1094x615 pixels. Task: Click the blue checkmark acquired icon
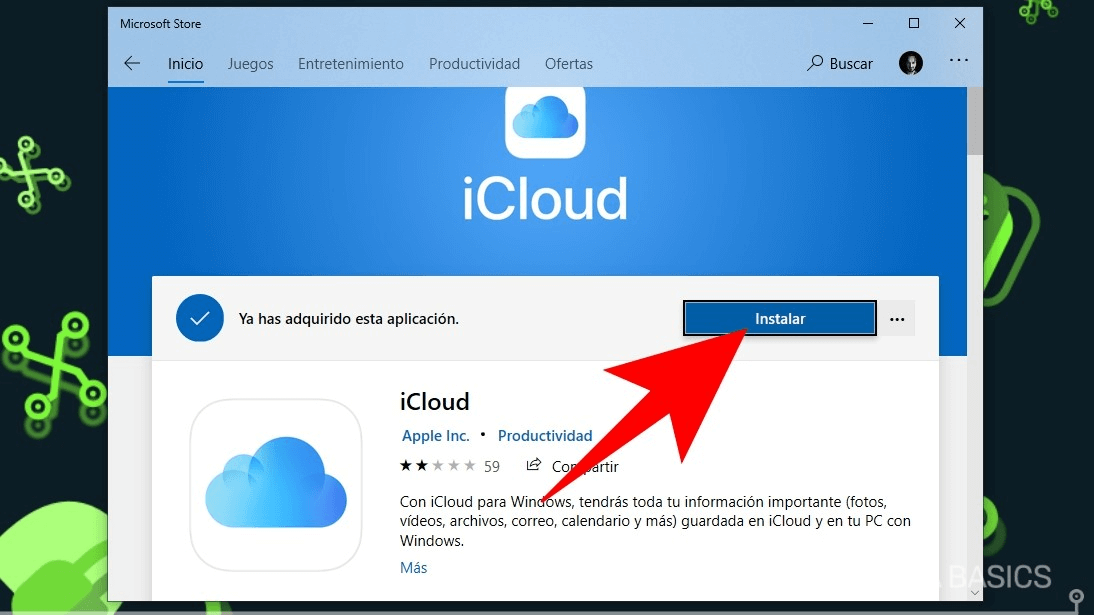(x=200, y=318)
